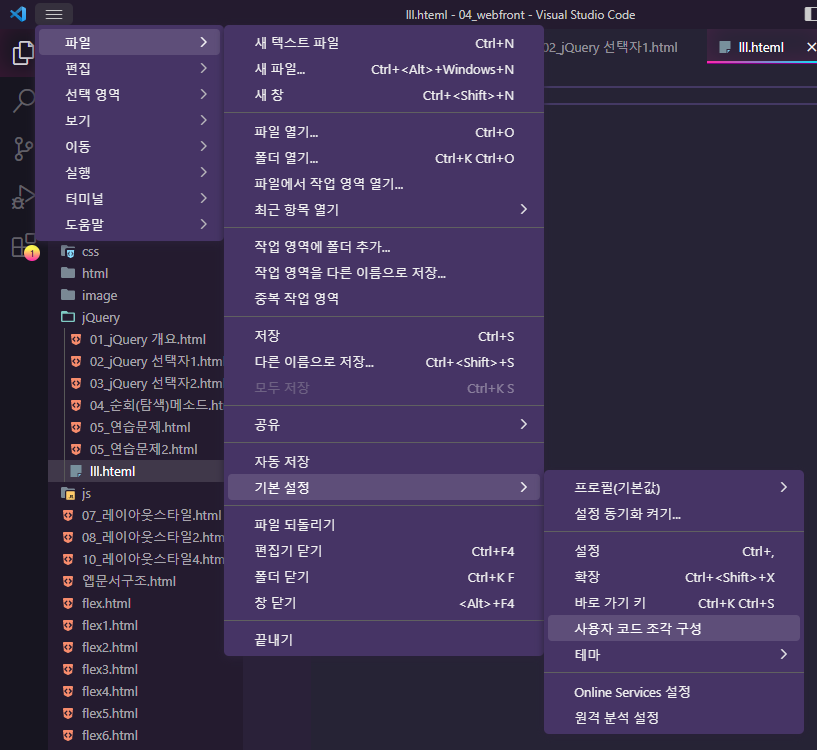Expand 기본 설정 submenu

coord(384,487)
